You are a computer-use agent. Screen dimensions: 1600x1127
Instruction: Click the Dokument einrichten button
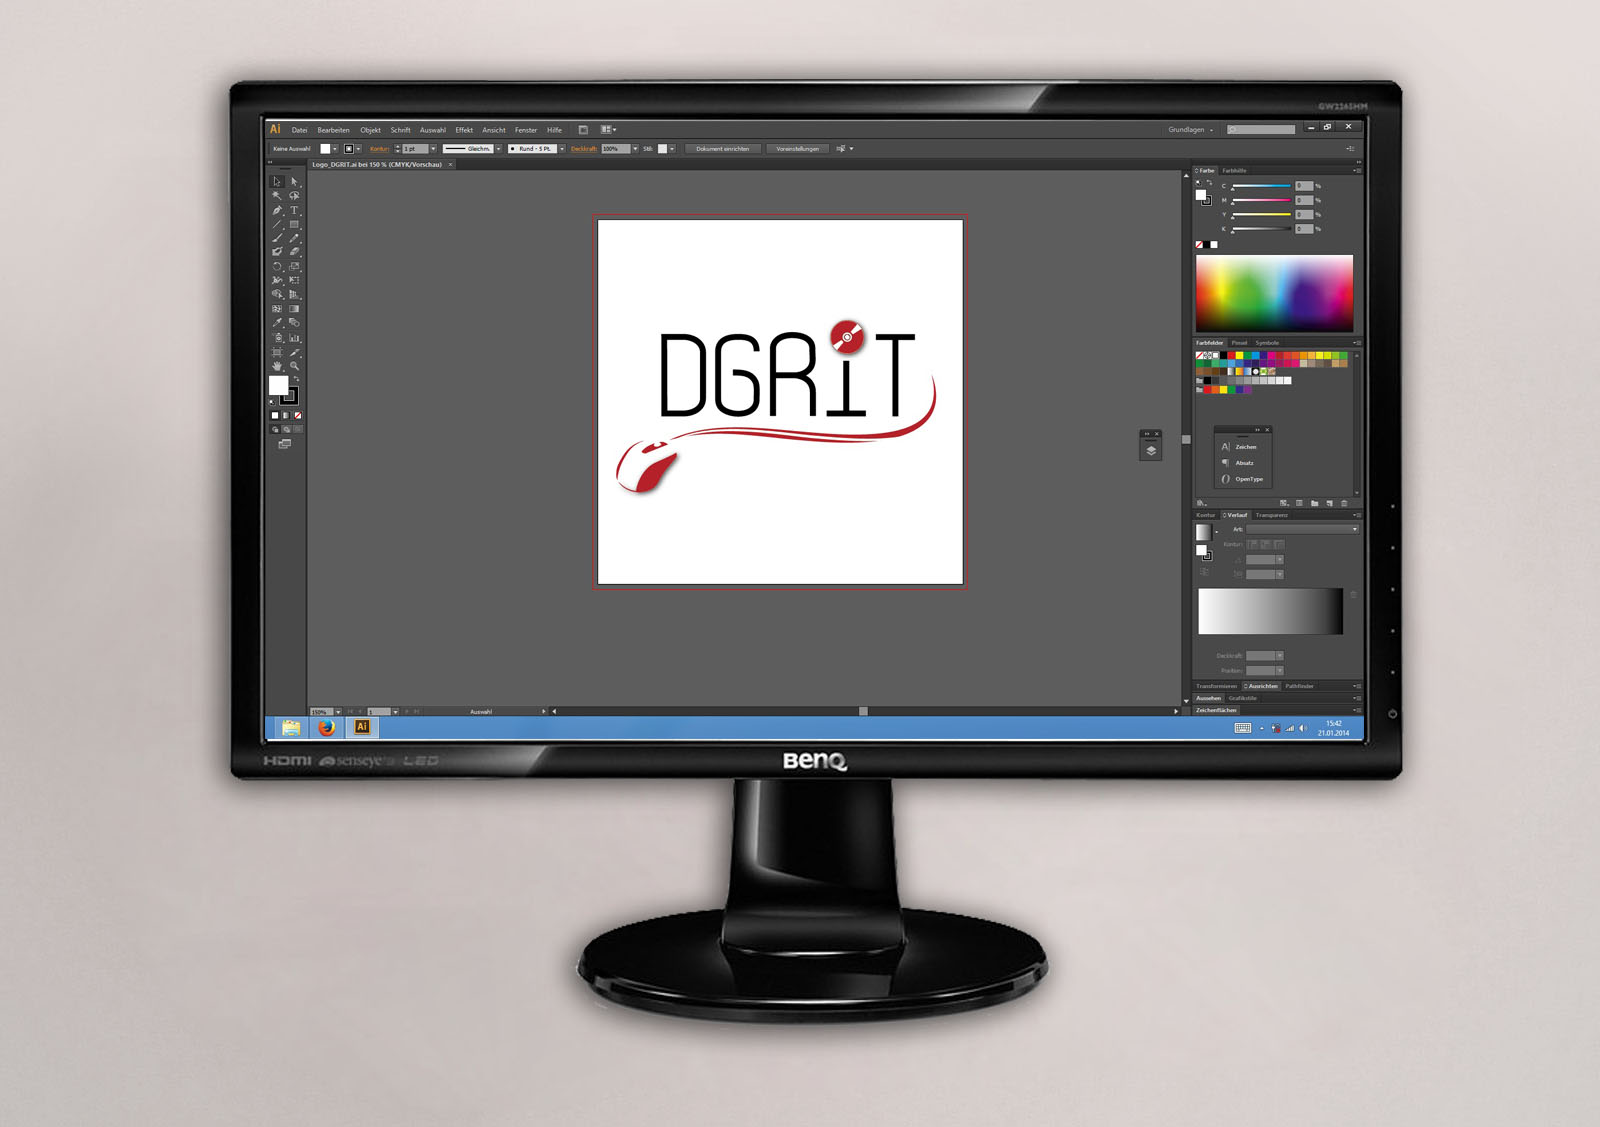click(x=722, y=149)
